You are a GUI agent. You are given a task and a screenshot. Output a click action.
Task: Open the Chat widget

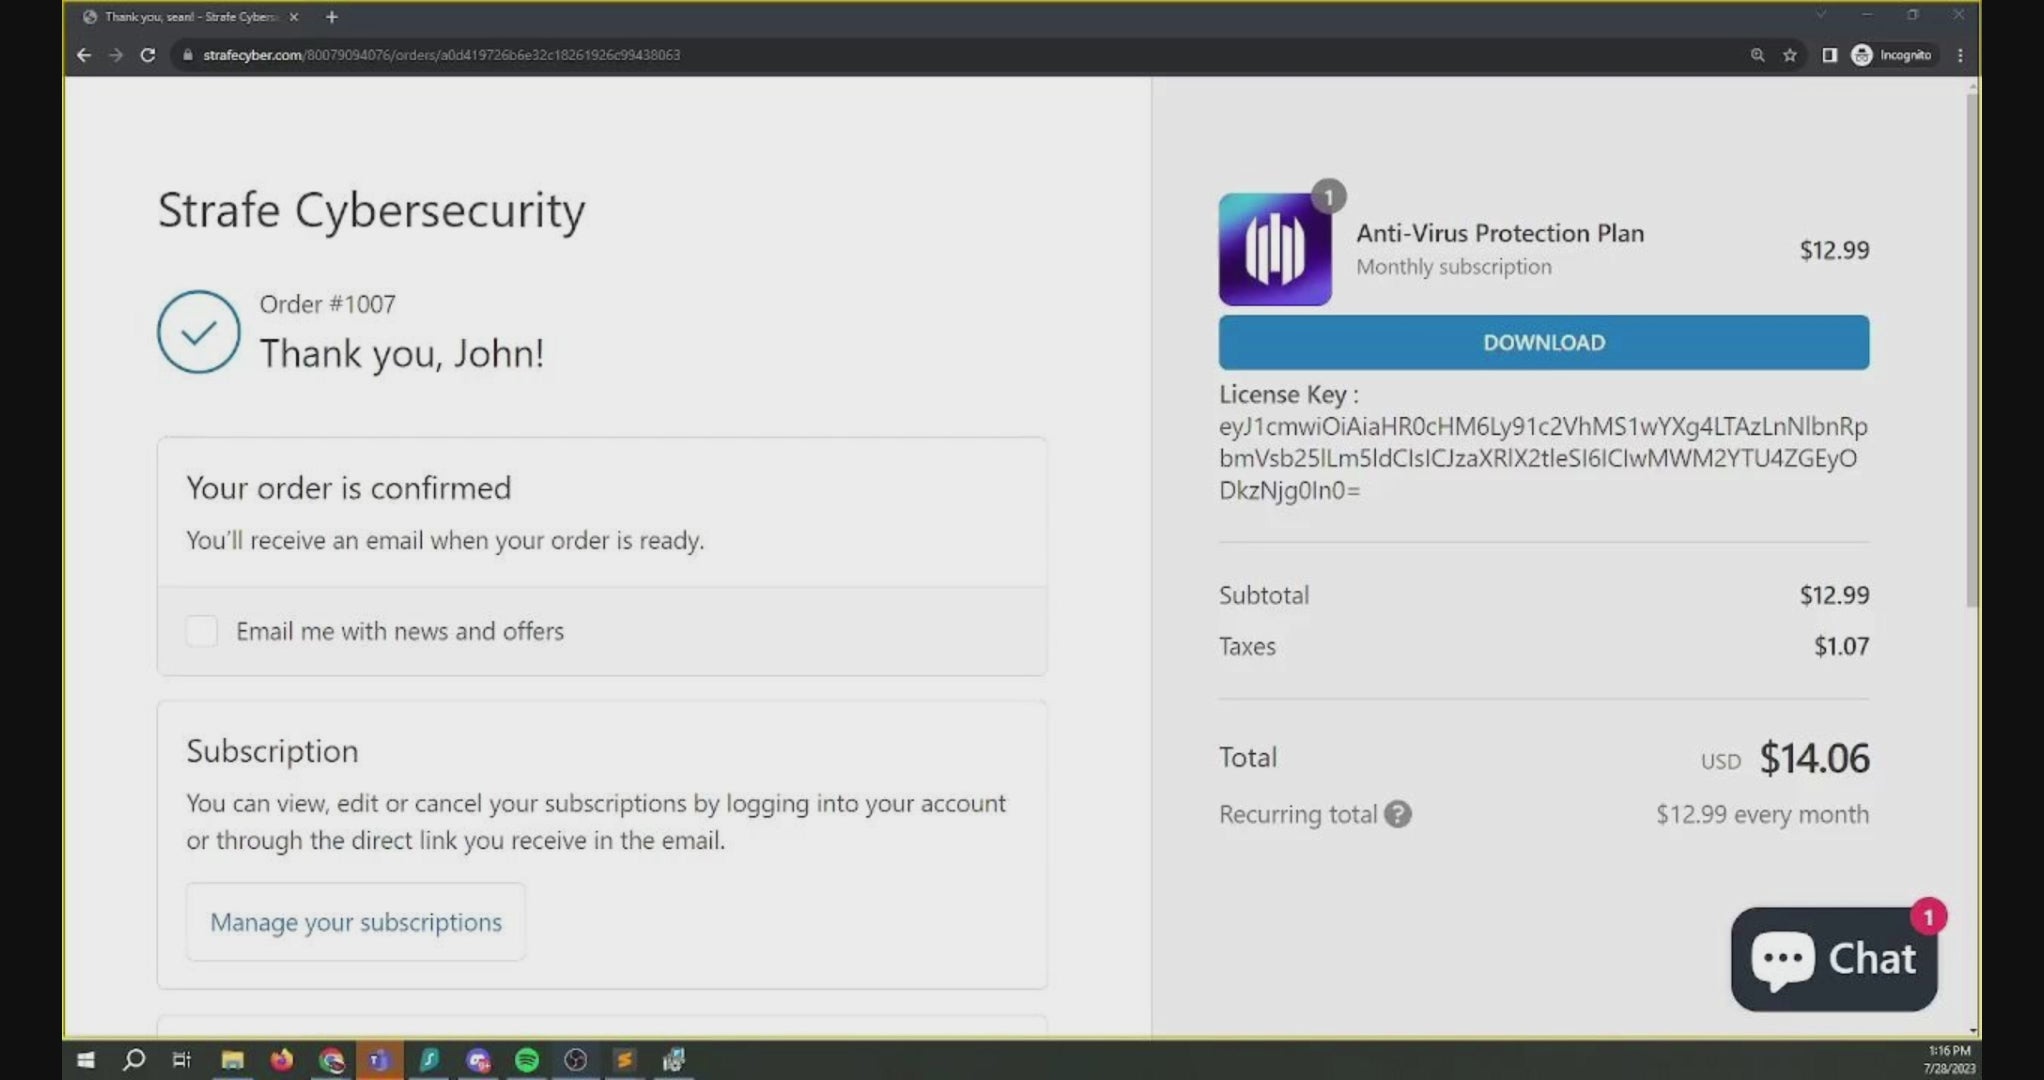point(1834,958)
